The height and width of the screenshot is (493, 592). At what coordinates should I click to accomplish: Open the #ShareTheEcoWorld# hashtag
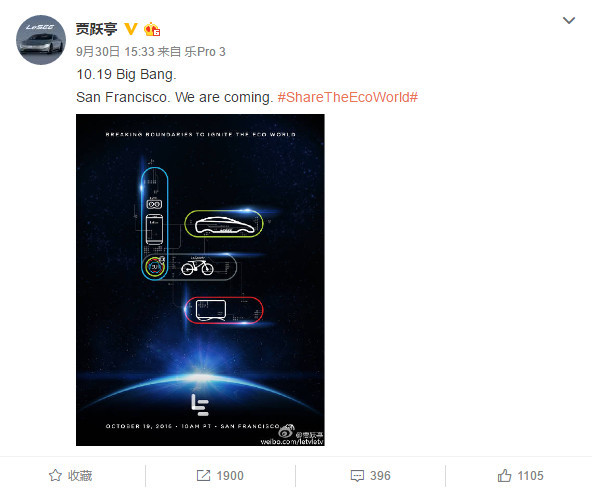(x=348, y=97)
